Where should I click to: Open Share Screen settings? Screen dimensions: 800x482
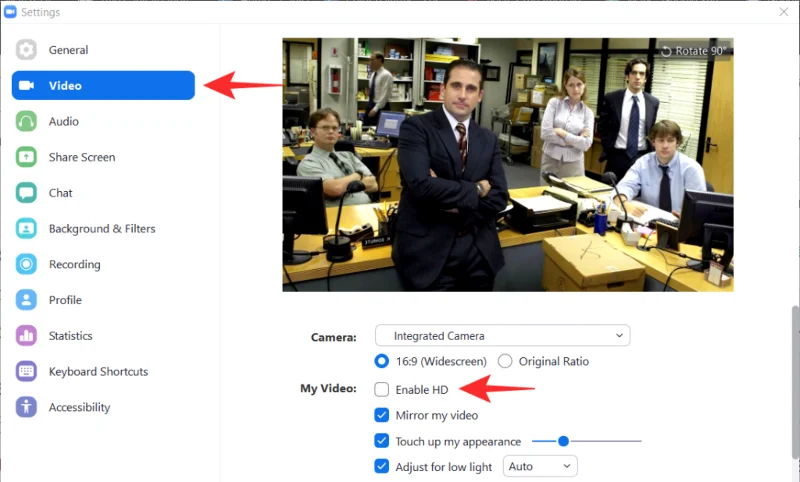coord(103,157)
